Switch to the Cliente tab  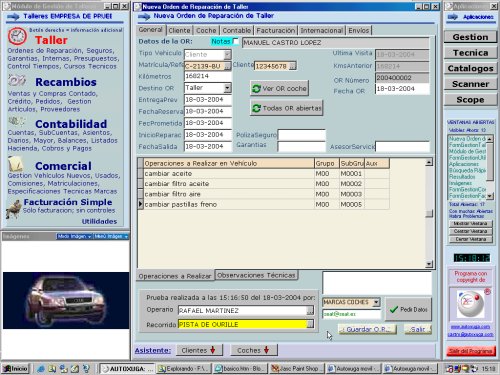coord(179,30)
